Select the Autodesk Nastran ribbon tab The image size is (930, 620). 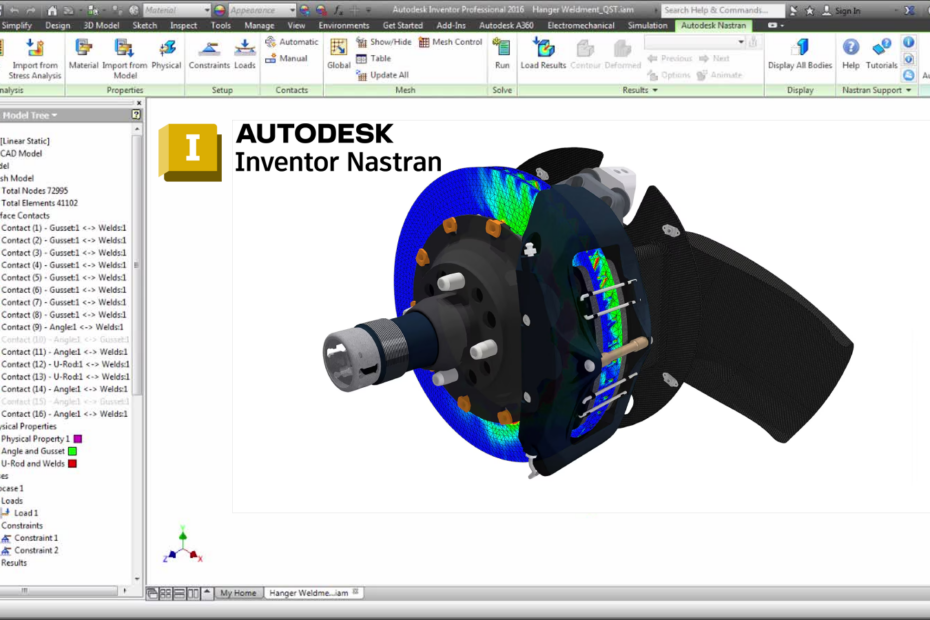(x=714, y=26)
